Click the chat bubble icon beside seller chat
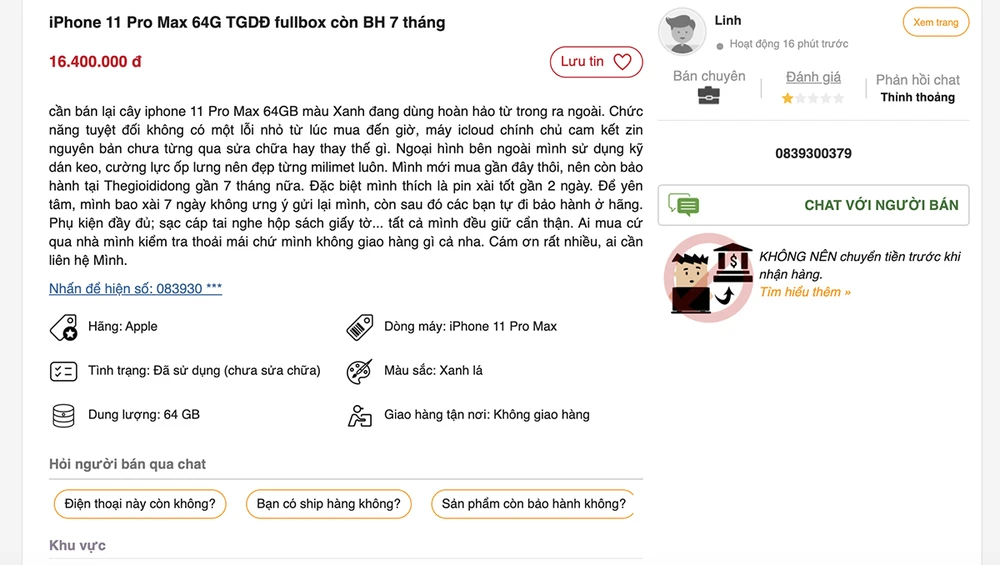Viewport: 1000px width, 565px height. pos(684,205)
